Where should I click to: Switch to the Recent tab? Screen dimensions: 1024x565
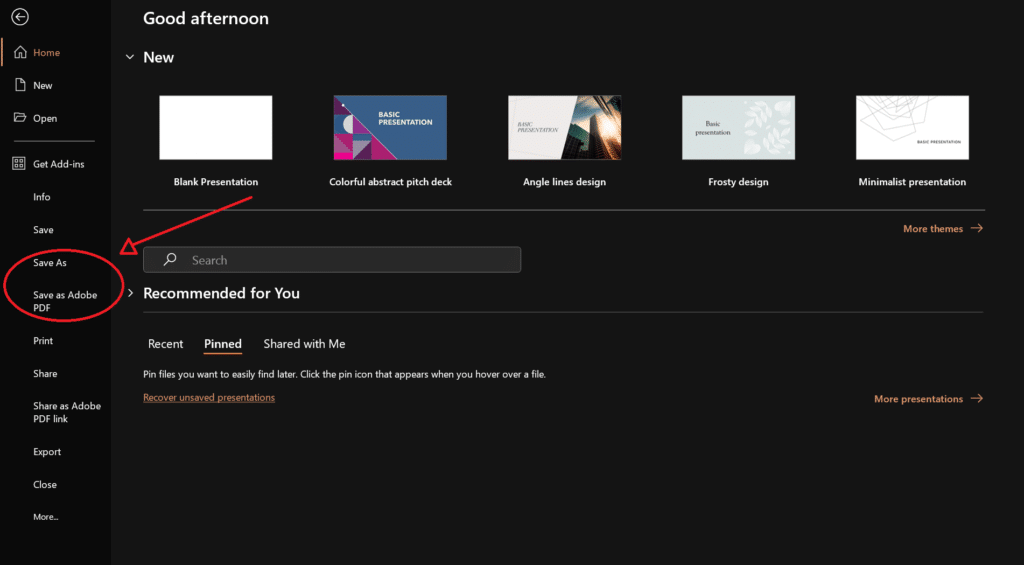click(165, 344)
